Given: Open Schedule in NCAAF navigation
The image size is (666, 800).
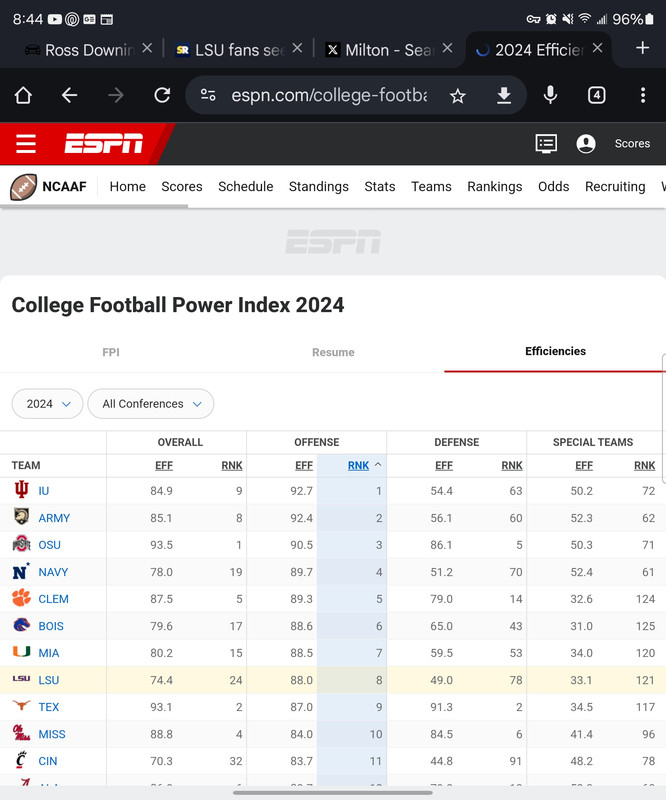Looking at the screenshot, I should pos(245,187).
